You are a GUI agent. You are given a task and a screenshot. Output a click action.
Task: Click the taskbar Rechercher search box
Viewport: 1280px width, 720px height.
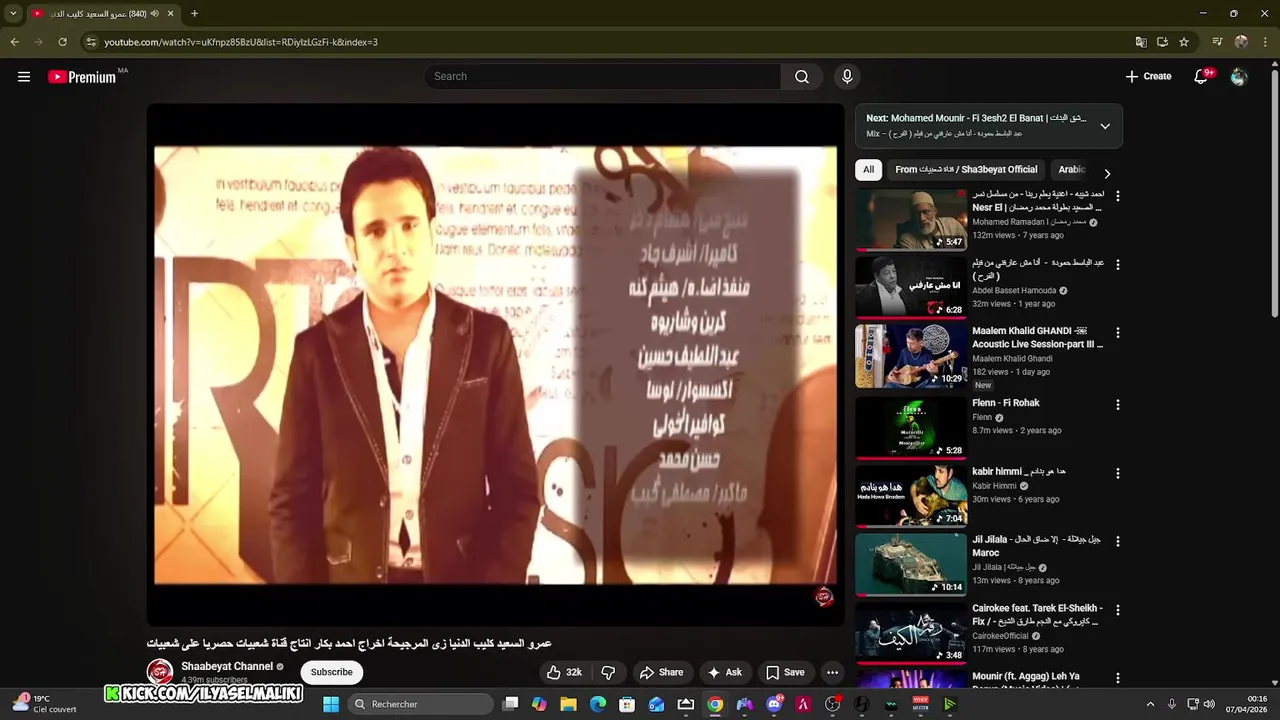pos(421,704)
